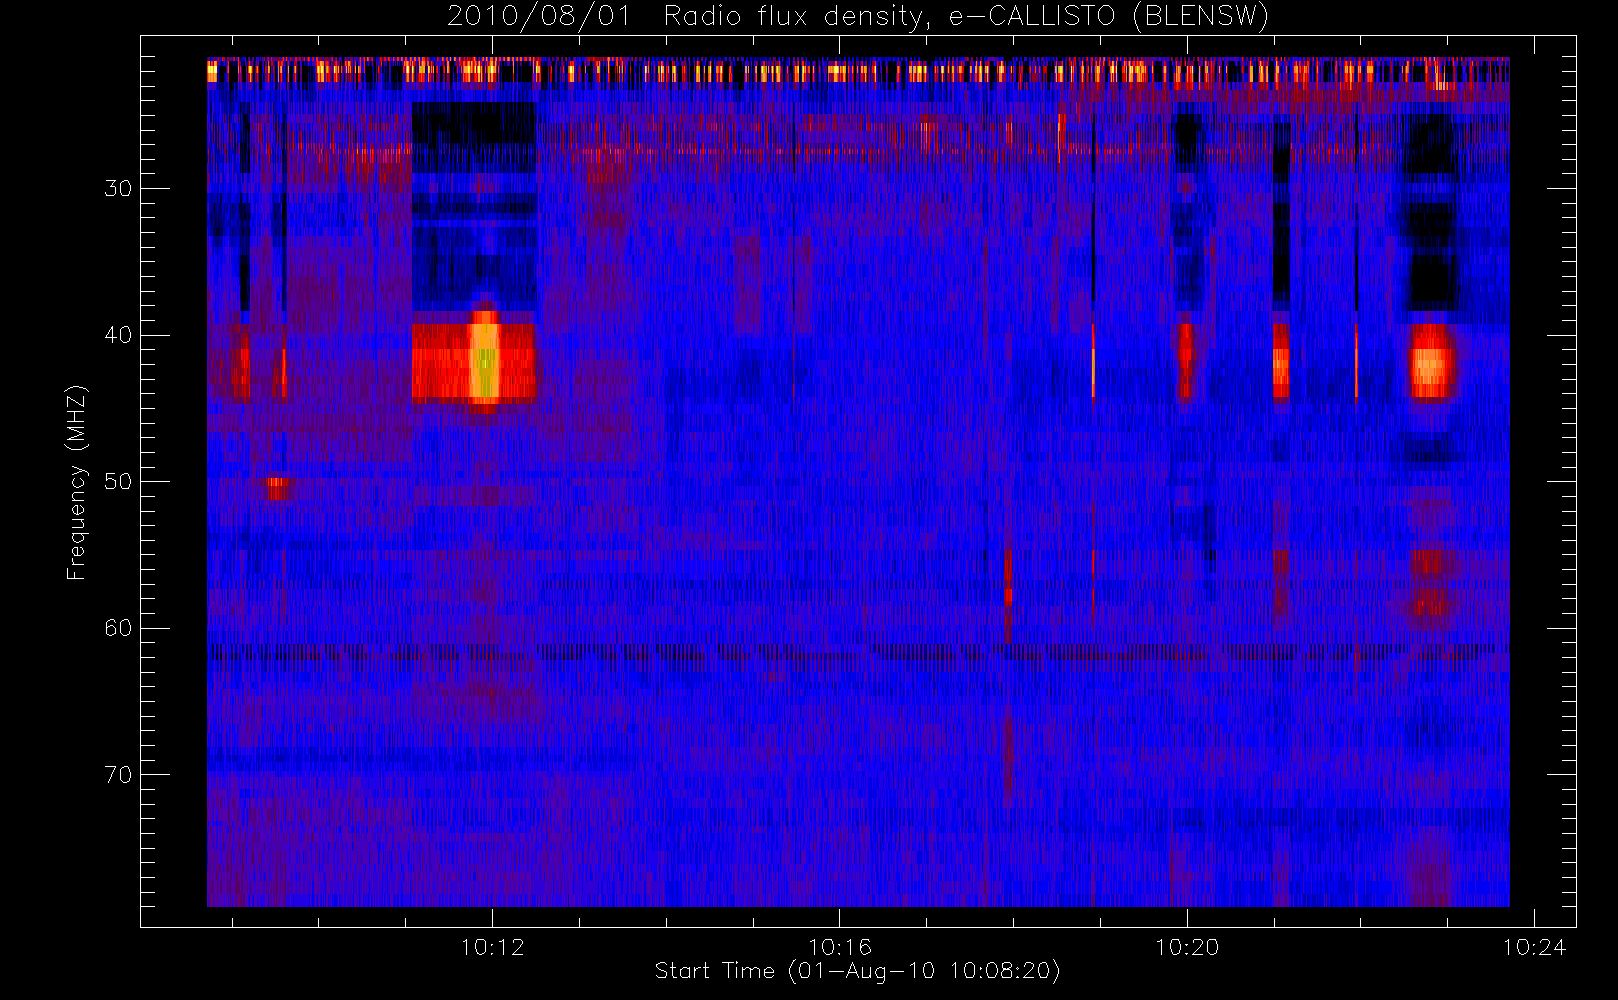This screenshot has height=1000, width=1618.
Task: Click the small red spot at 50 MHz
Action: click(278, 487)
